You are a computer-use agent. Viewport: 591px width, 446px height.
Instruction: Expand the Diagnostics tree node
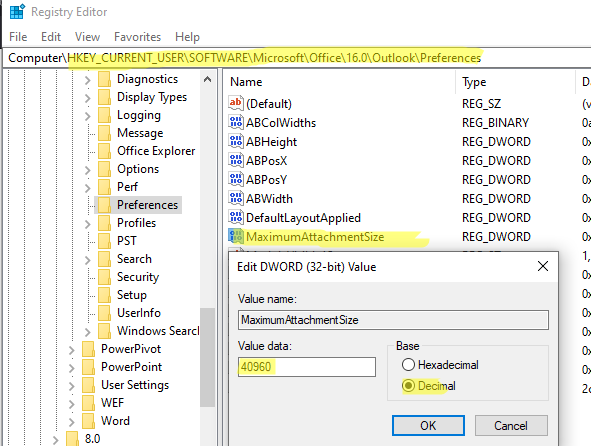[x=87, y=80]
